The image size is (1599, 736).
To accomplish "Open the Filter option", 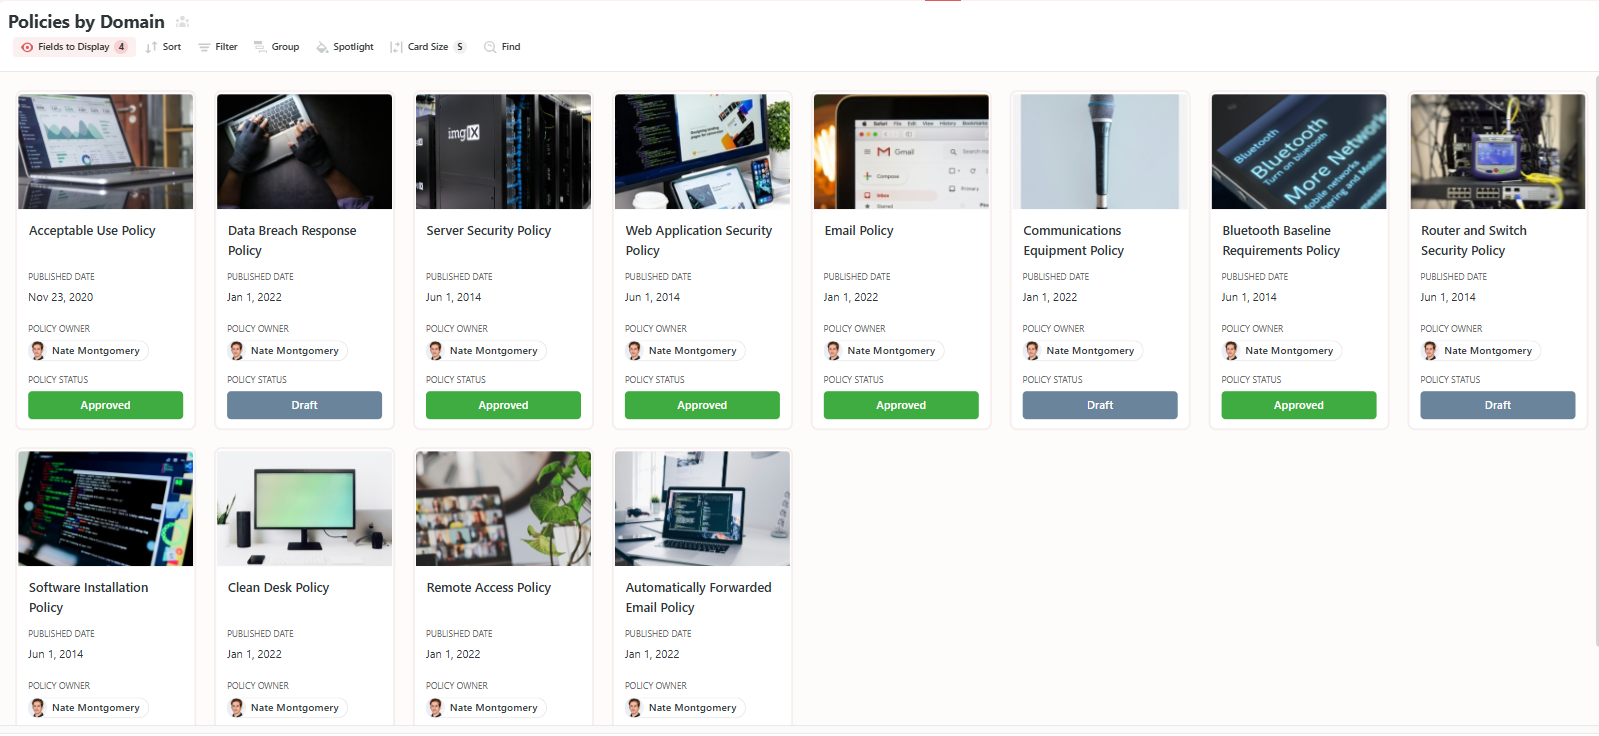I will 218,47.
